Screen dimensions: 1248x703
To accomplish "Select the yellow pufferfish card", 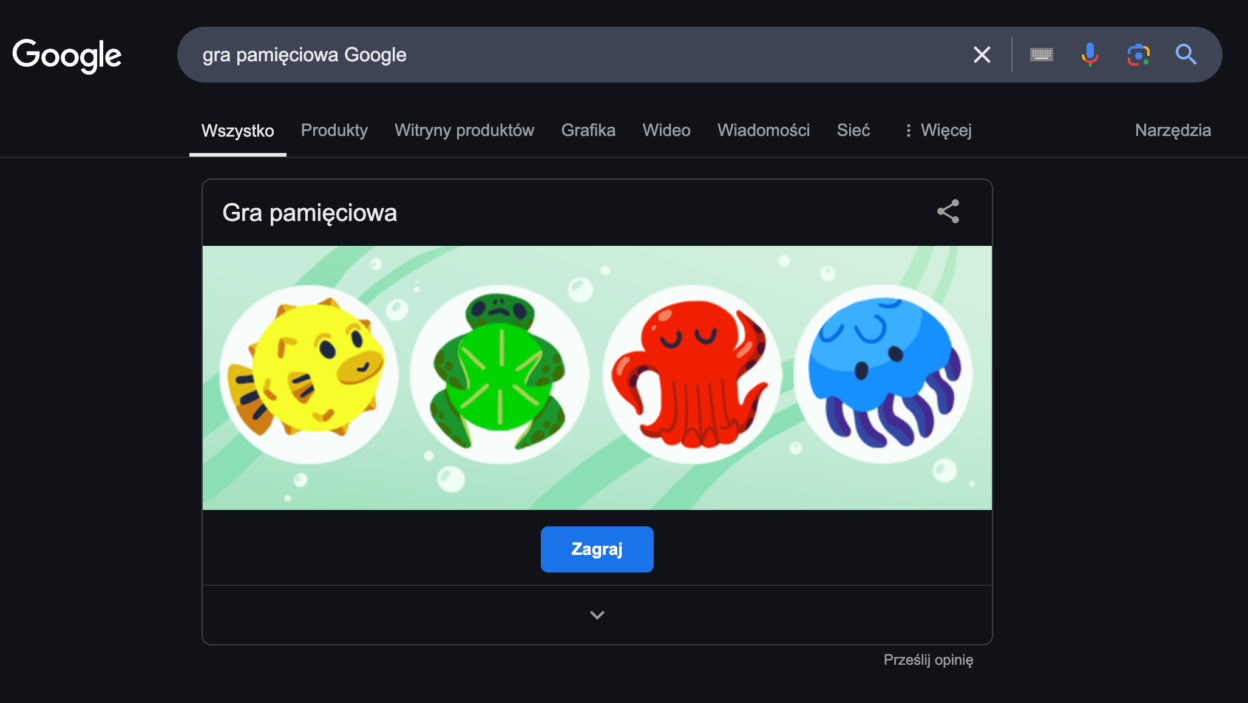I will click(x=309, y=375).
